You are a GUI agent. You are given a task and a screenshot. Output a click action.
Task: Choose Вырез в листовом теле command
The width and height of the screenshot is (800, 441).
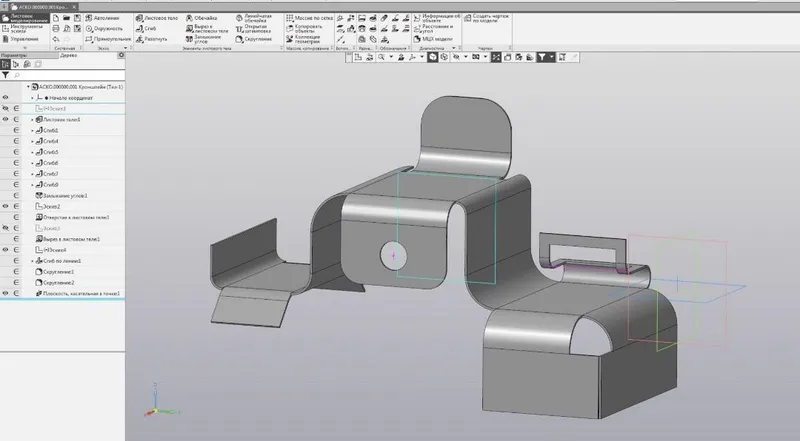point(207,29)
